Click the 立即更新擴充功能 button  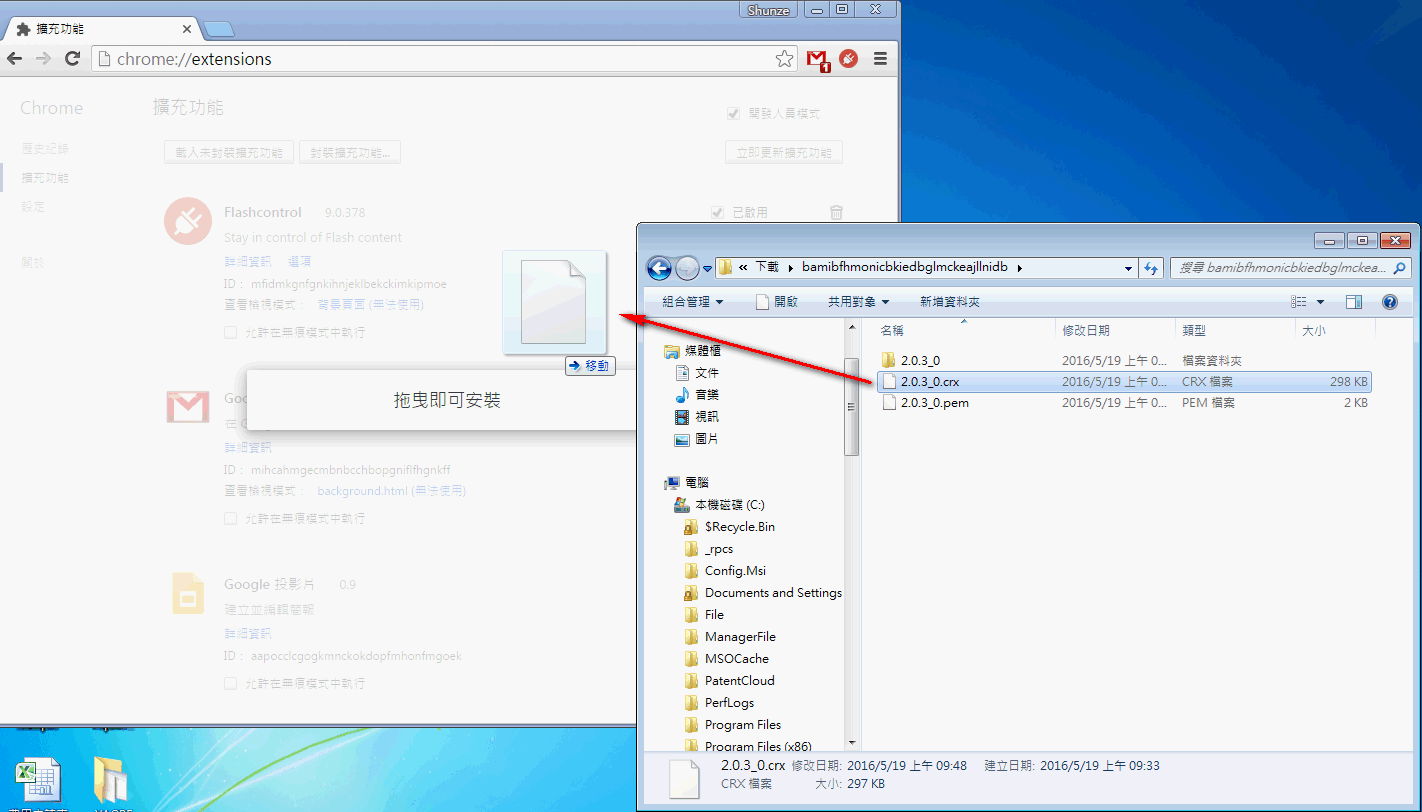point(784,153)
